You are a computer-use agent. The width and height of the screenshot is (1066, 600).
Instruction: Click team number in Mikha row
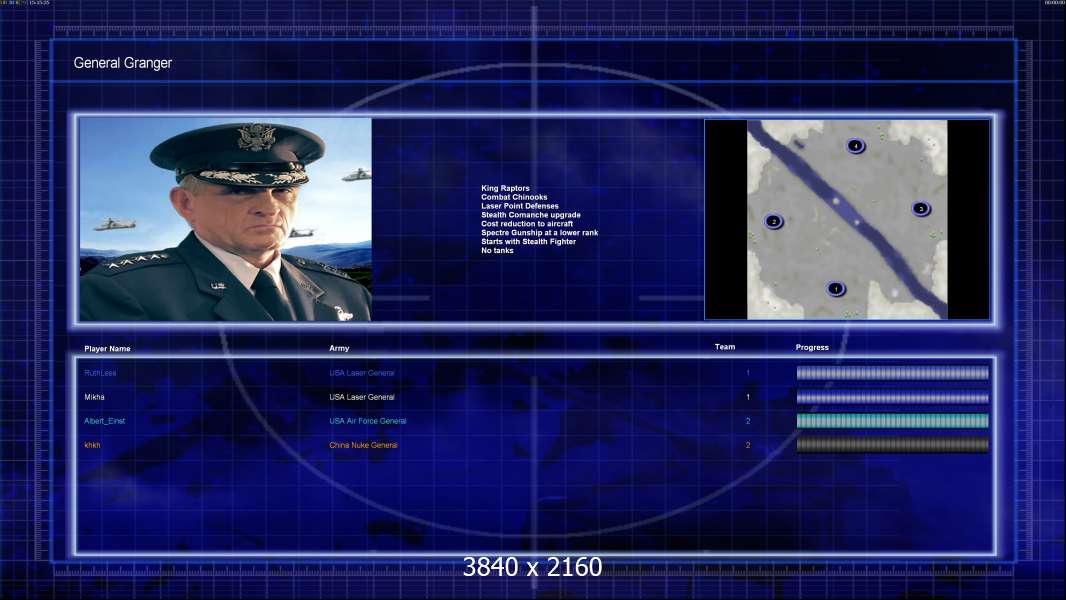748,397
